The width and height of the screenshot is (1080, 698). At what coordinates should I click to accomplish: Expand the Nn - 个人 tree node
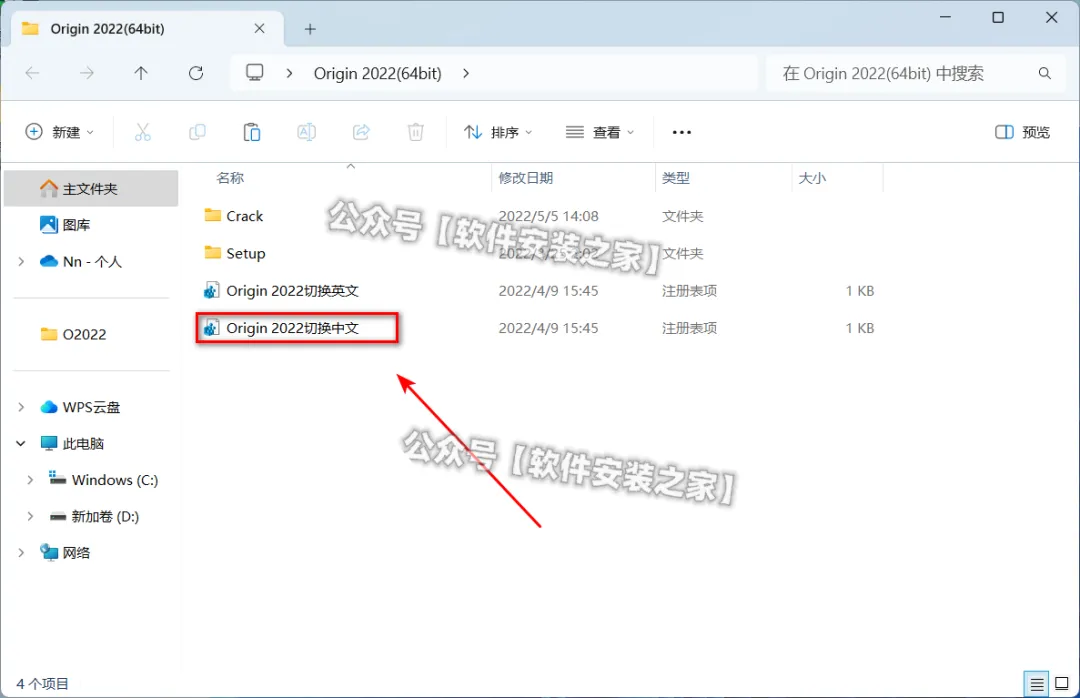[x=21, y=261]
